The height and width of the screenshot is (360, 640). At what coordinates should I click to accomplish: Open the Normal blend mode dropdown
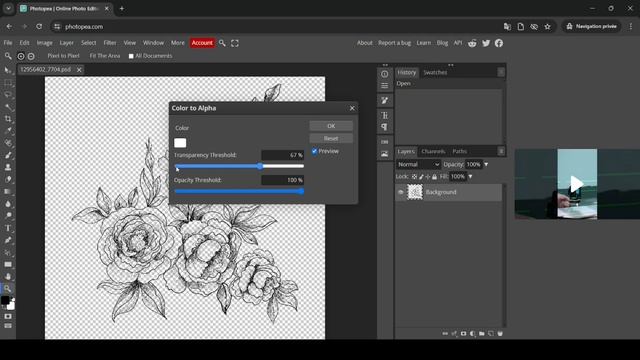coord(418,164)
